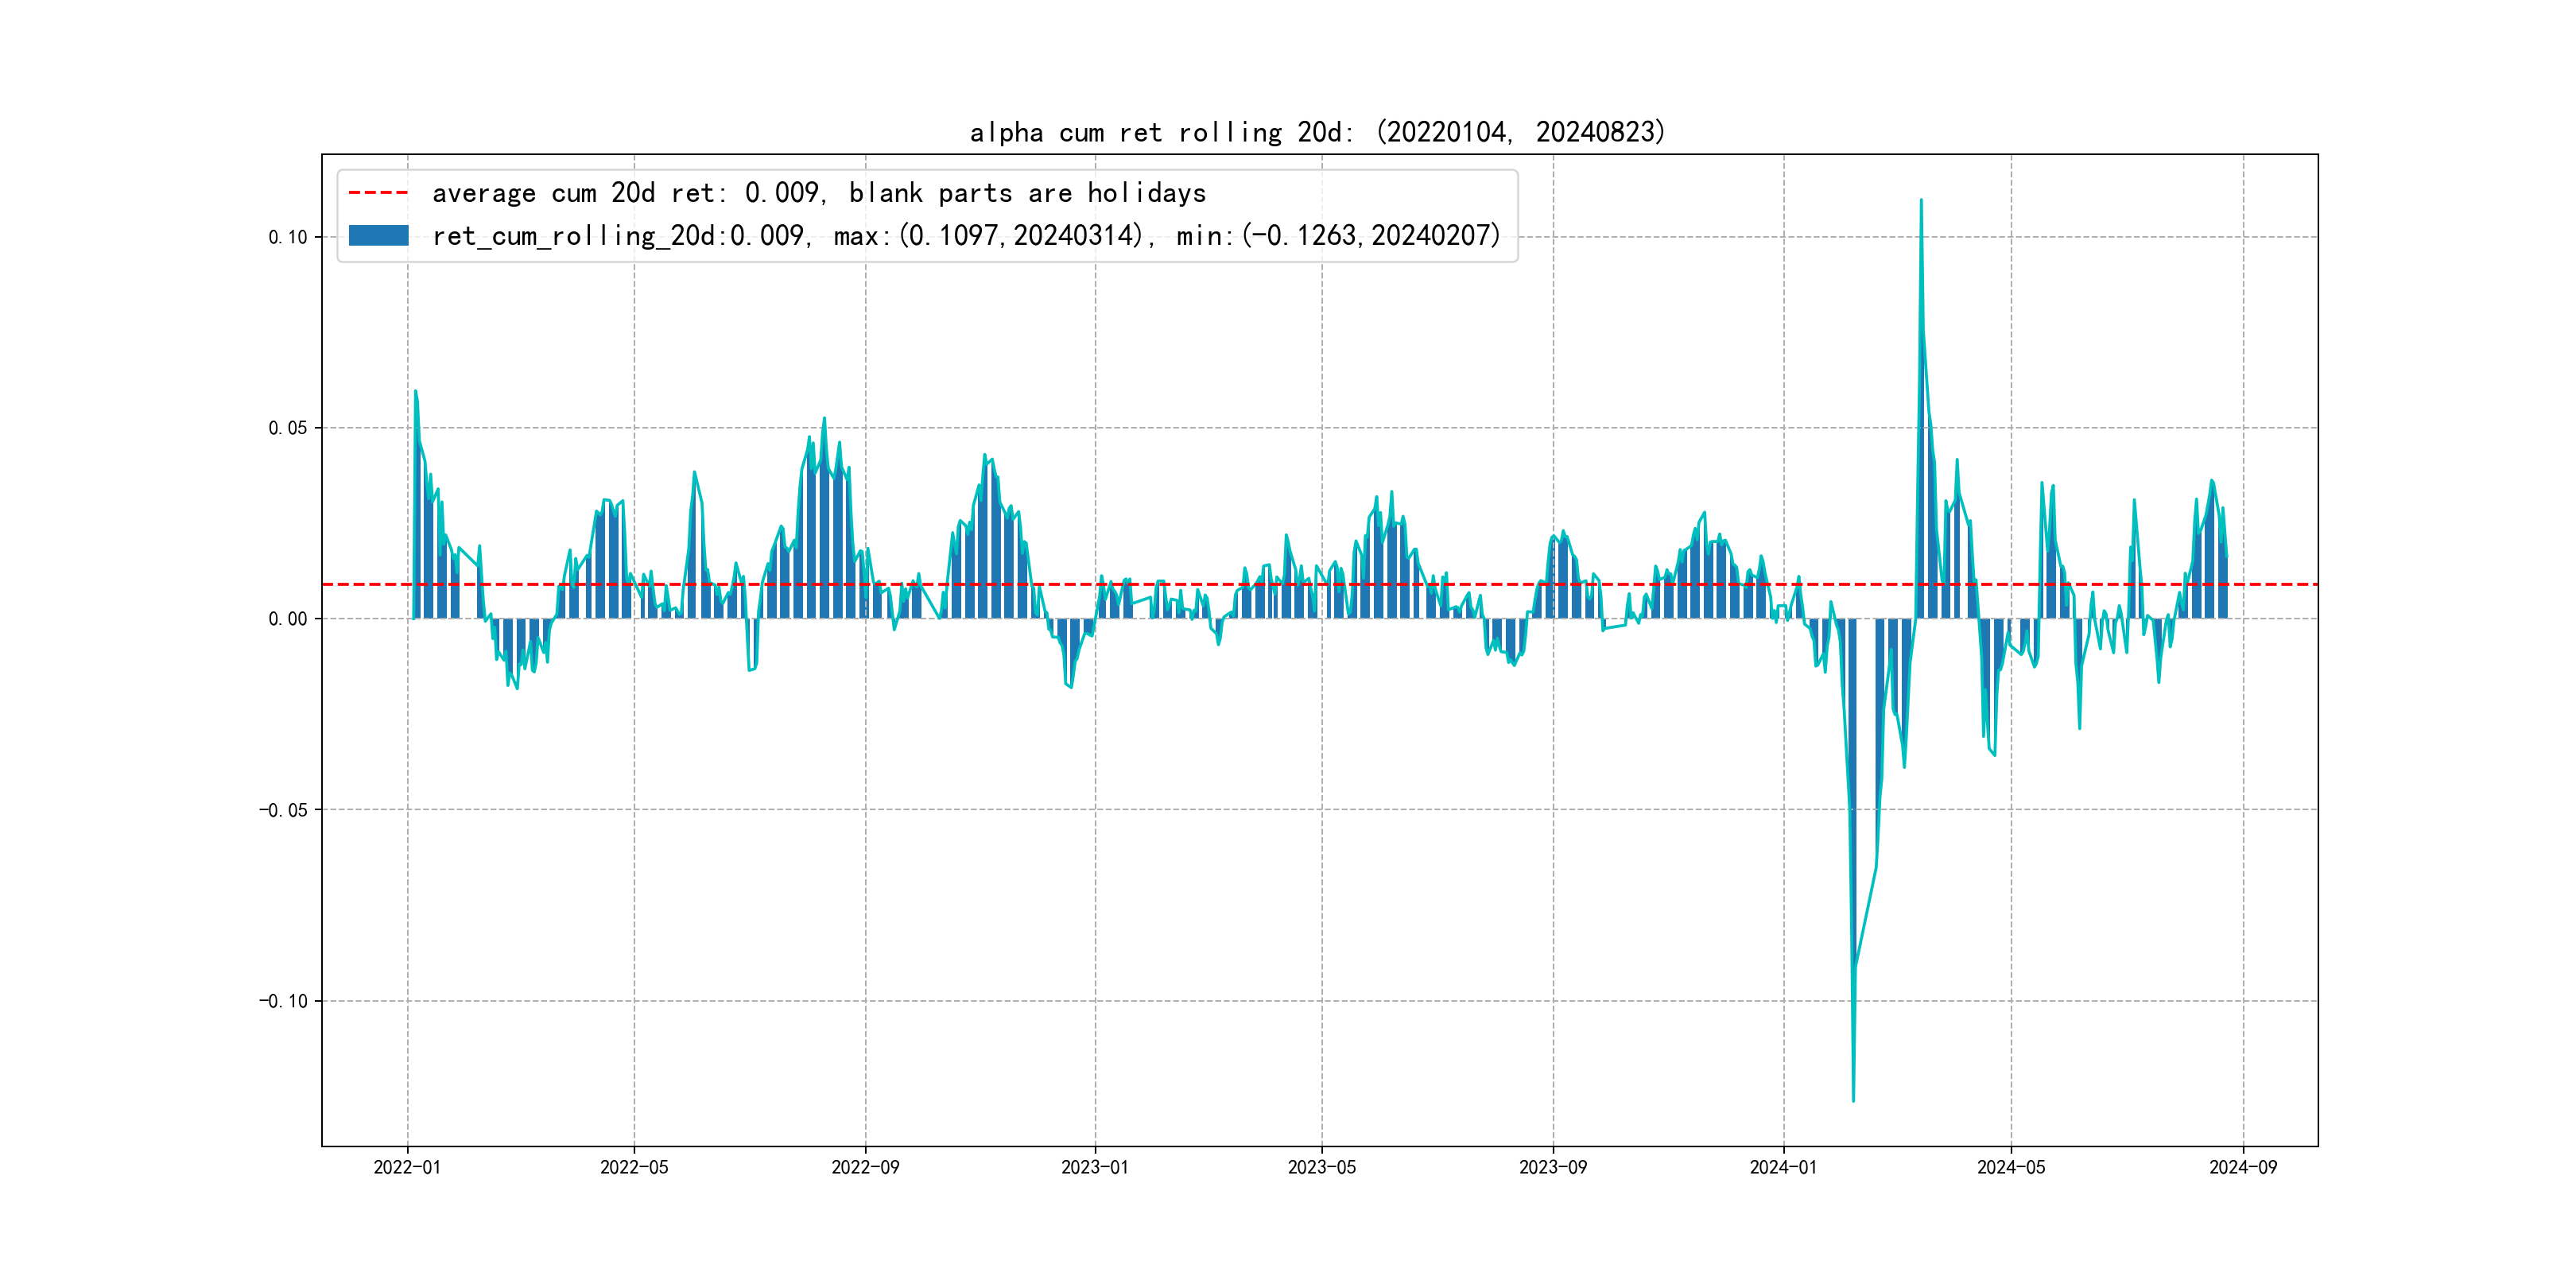The height and width of the screenshot is (1288, 2576).
Task: Click the -0.05 y-axis tick label
Action: point(284,810)
